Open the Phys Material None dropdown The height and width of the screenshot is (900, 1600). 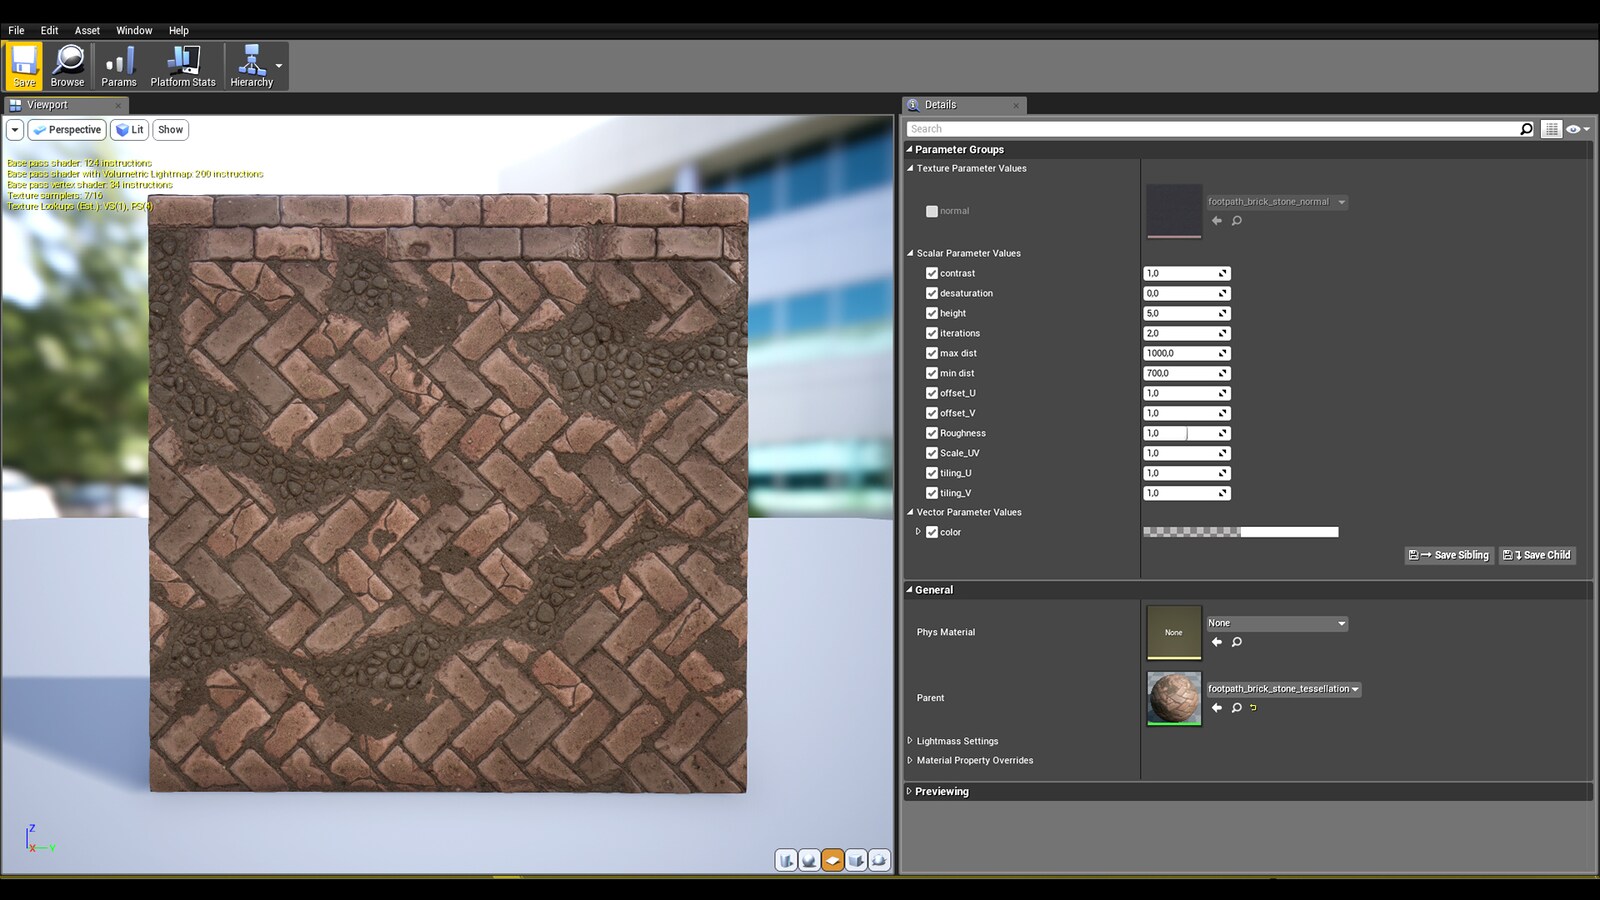(x=1341, y=623)
